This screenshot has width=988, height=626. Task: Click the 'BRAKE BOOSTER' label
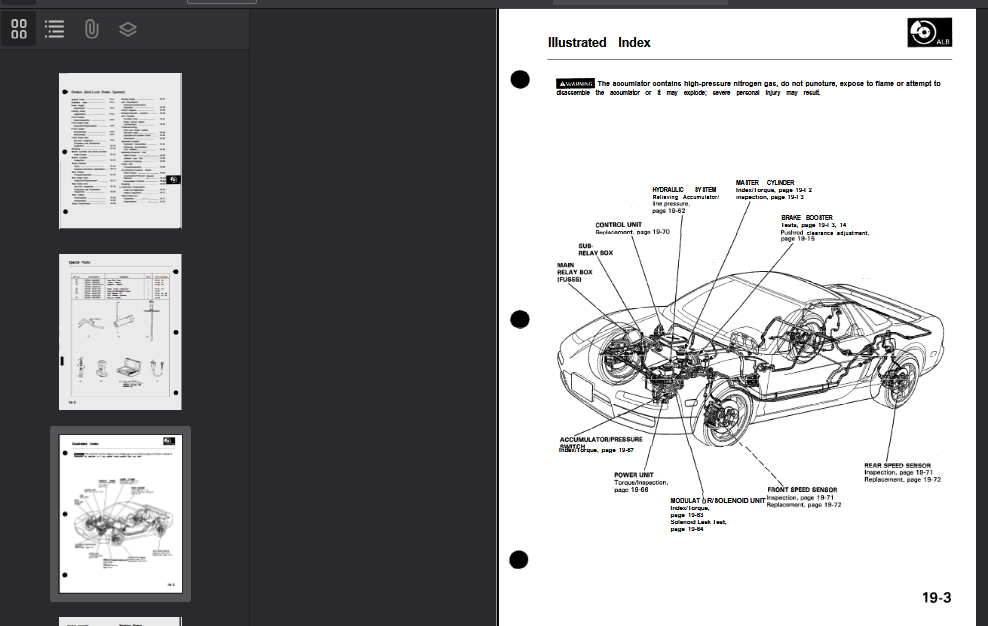[807, 217]
